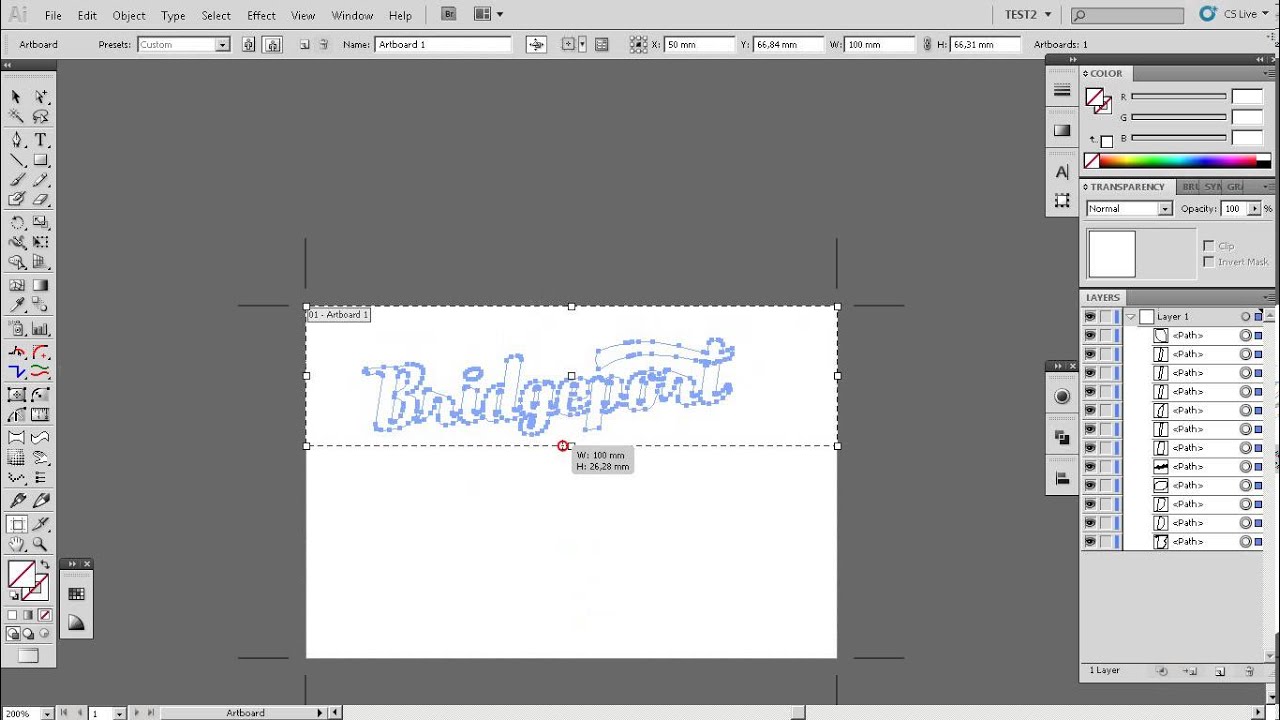1280x720 pixels.
Task: Open the Gradient panel icon in dock
Action: click(1062, 130)
